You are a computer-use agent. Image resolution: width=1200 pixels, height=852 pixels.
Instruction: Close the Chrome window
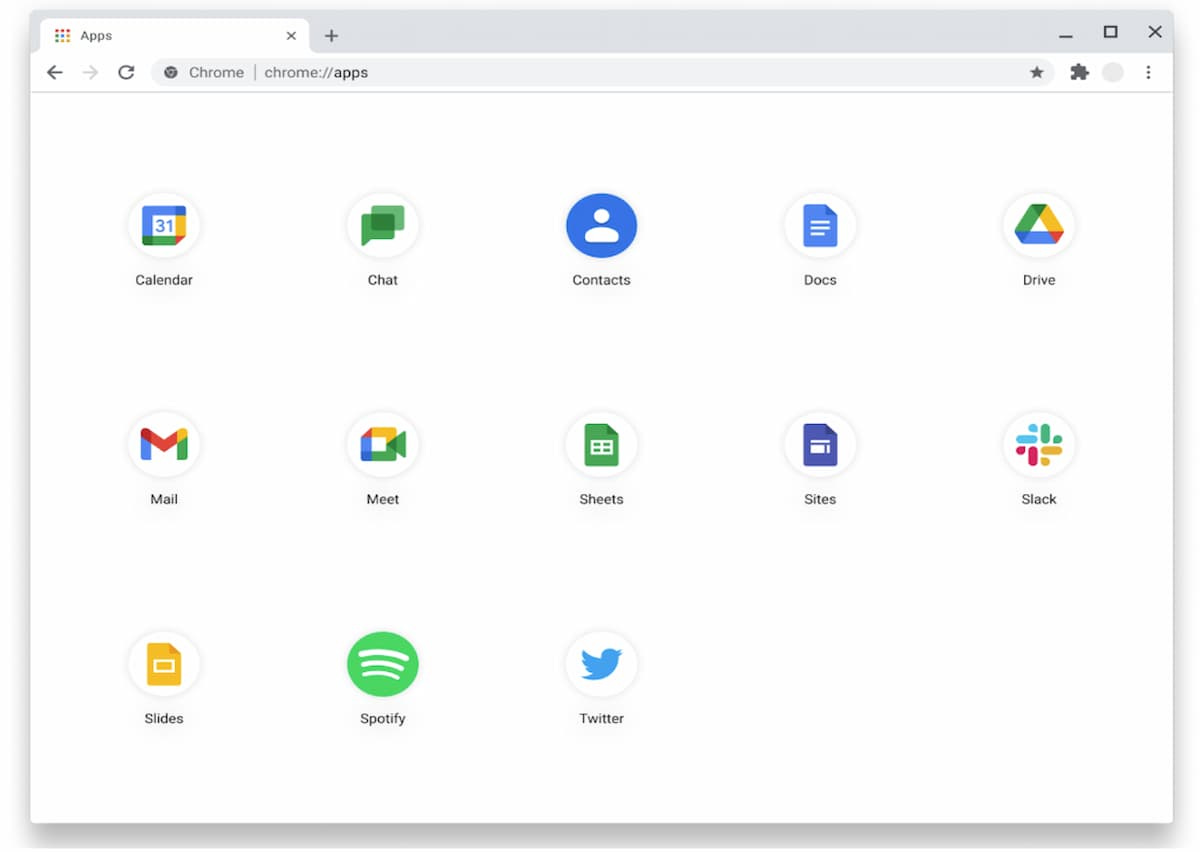(x=1155, y=32)
